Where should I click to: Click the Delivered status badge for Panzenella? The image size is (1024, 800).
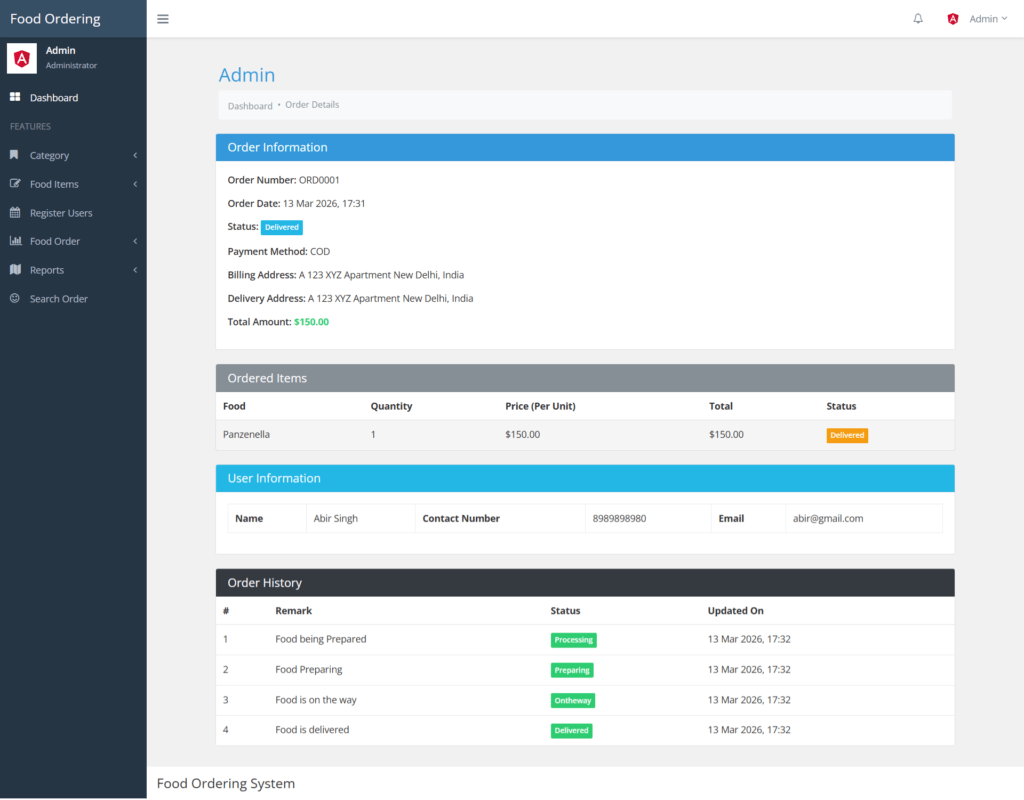847,435
